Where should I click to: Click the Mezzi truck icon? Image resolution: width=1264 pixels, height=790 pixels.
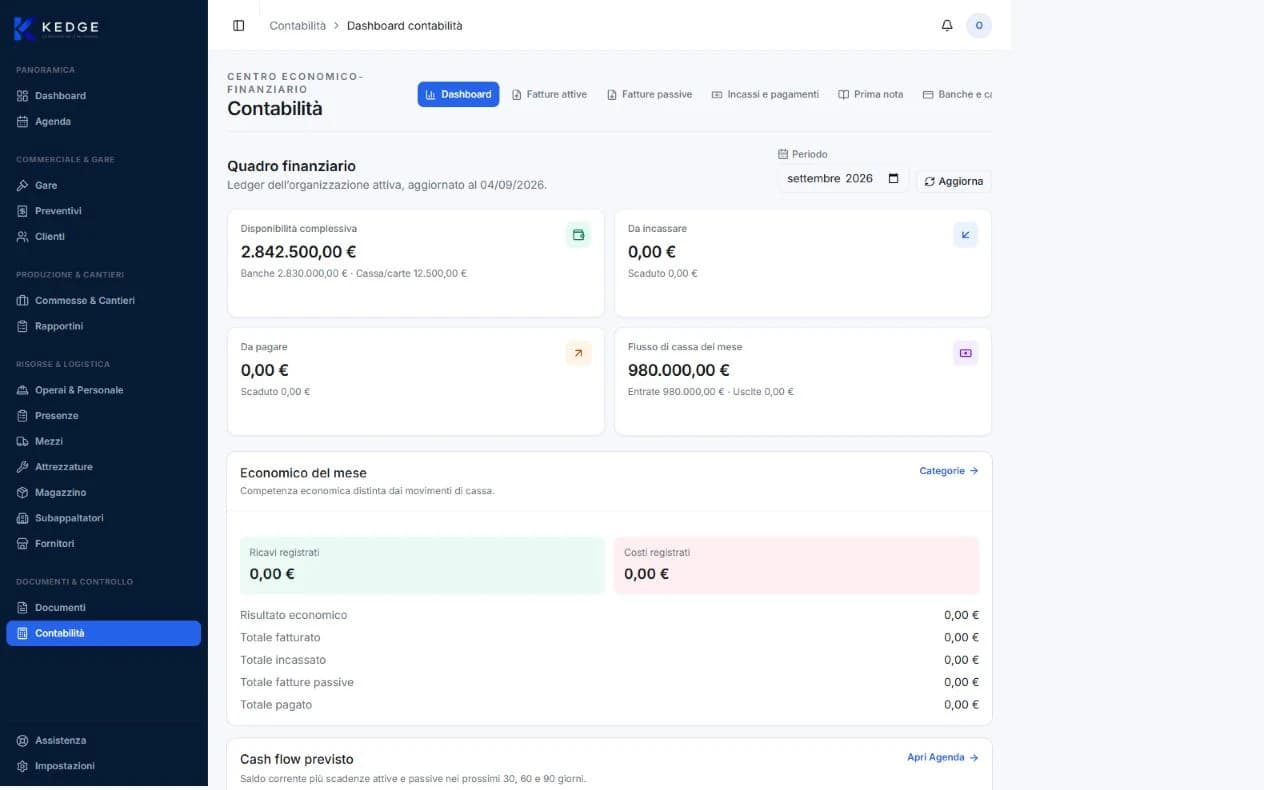(23, 441)
